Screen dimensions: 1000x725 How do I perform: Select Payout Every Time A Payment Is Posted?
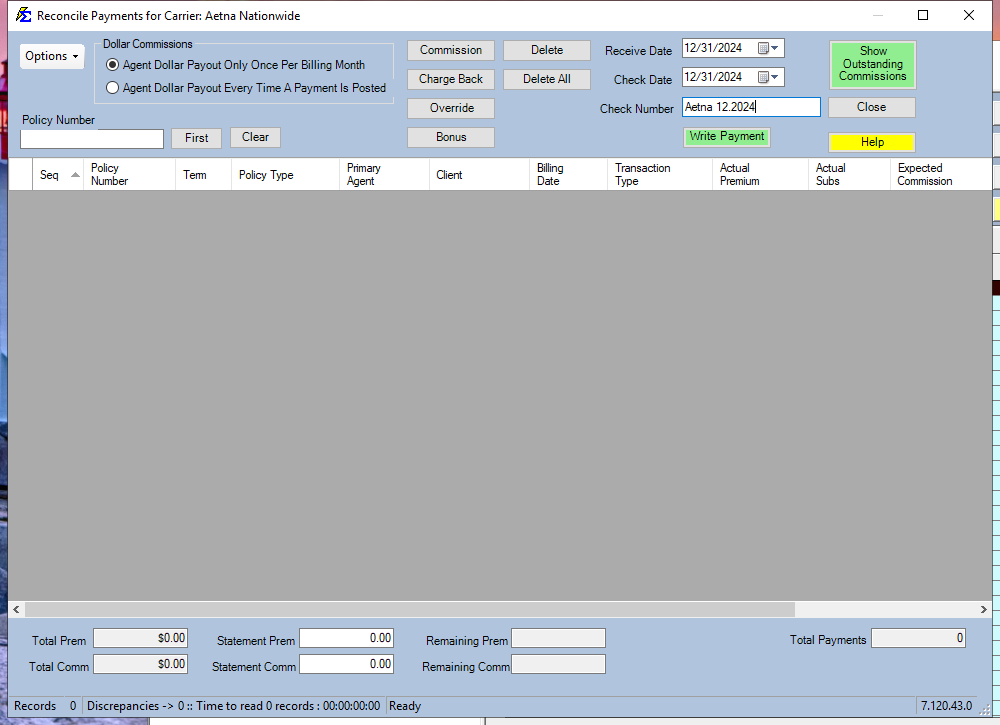pos(113,88)
